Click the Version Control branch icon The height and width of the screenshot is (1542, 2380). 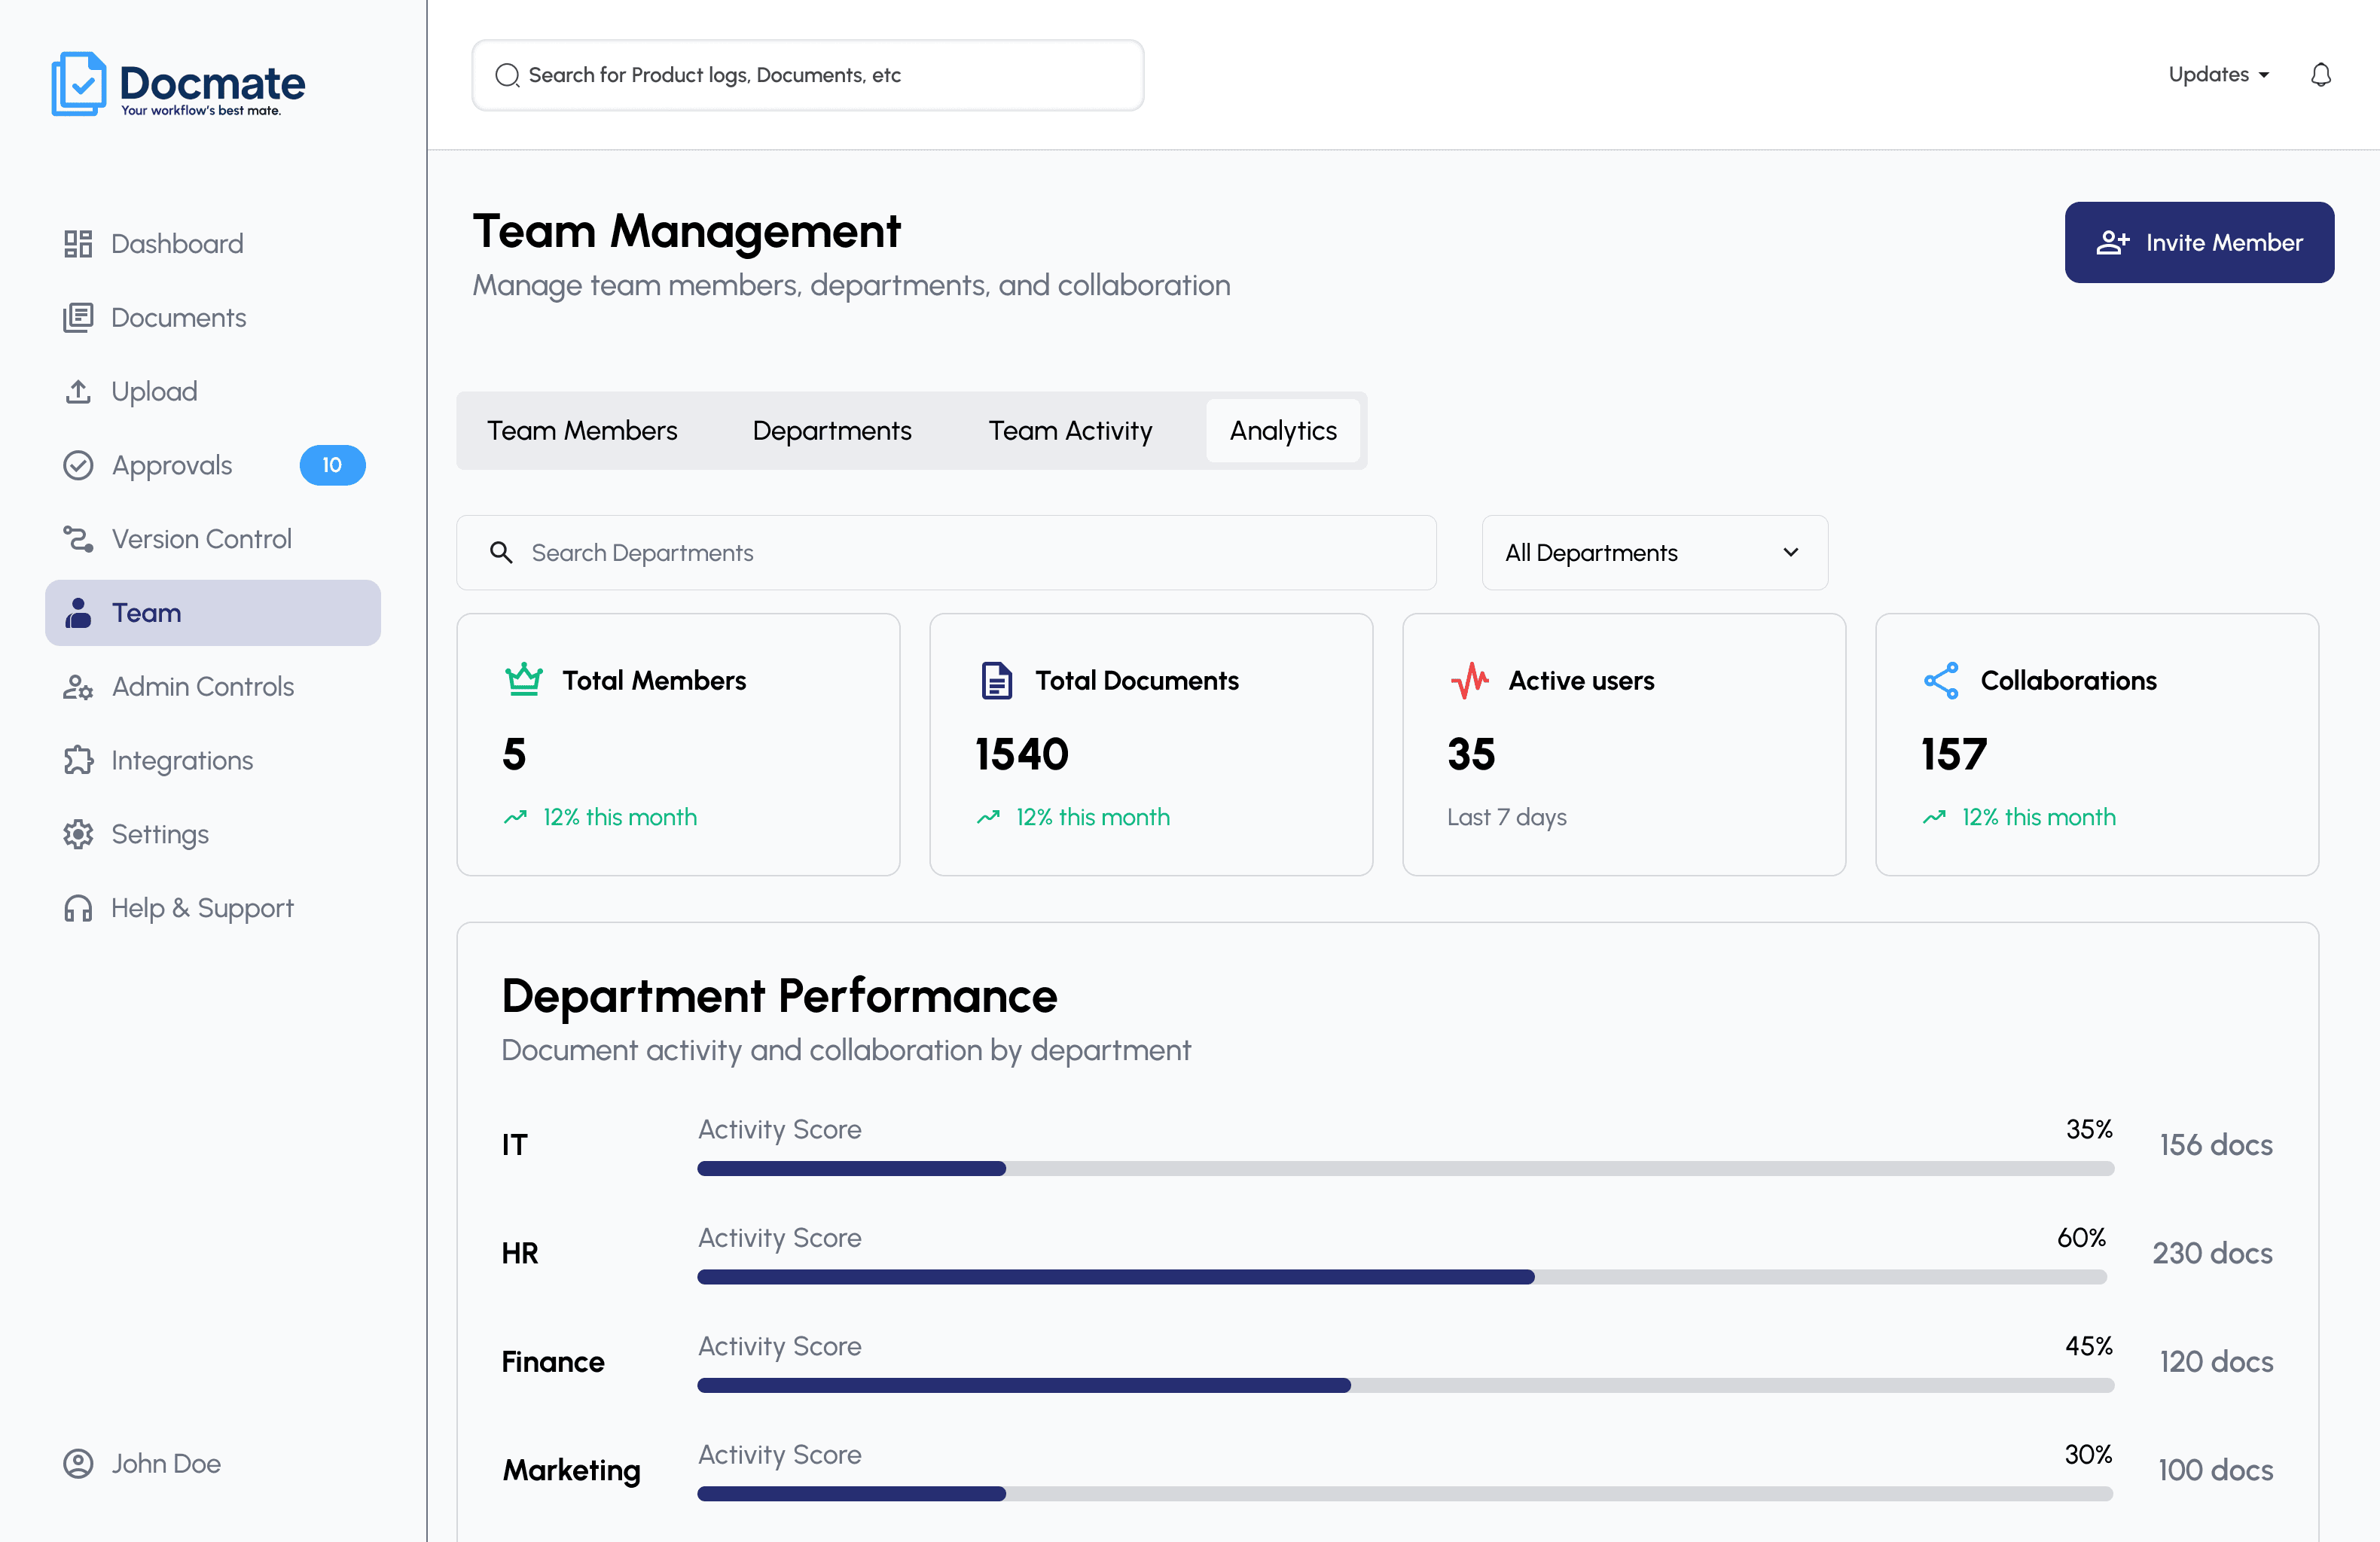[78, 539]
